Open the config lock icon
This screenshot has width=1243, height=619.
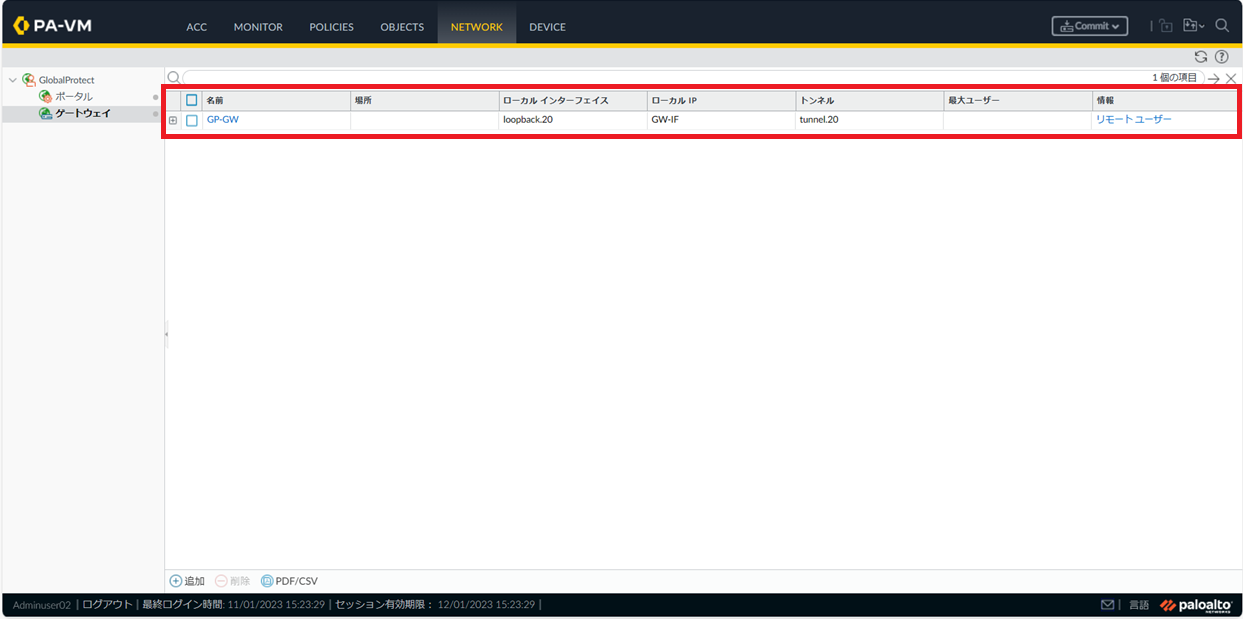1165,26
